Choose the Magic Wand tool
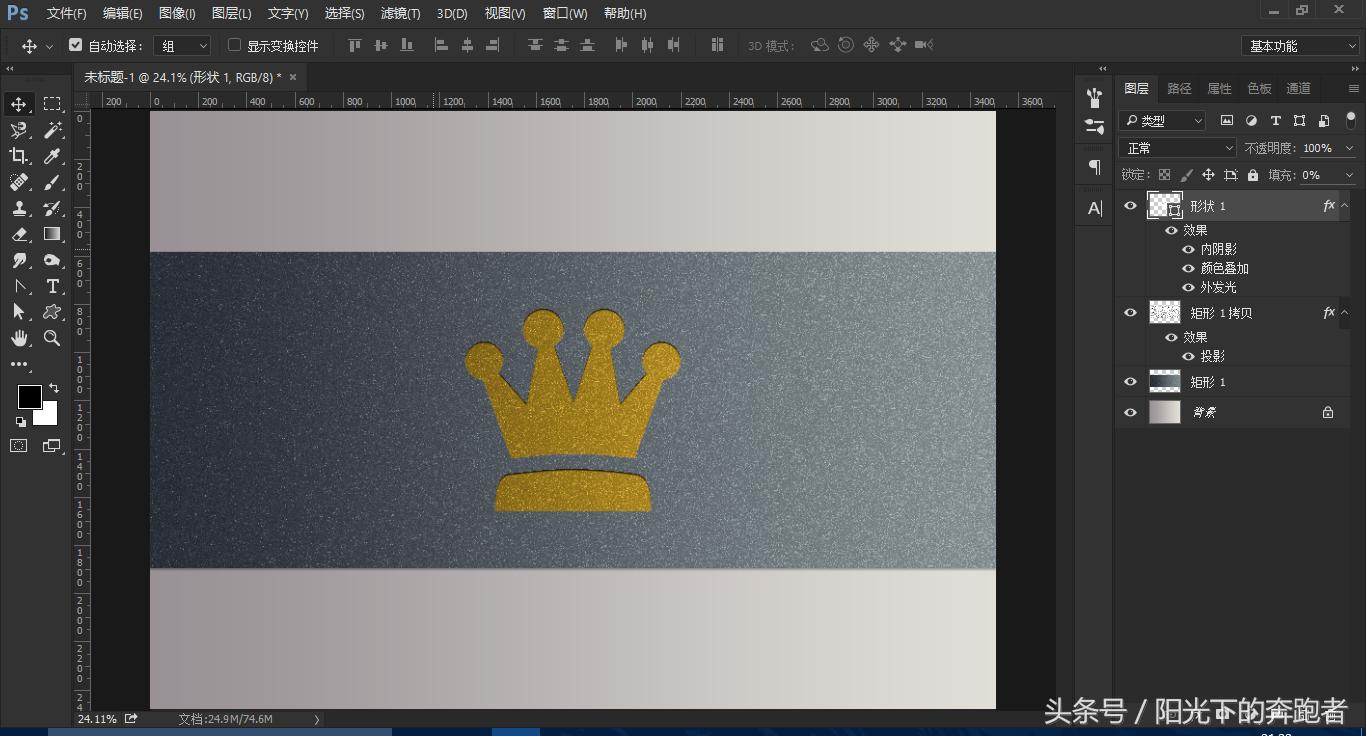1366x736 pixels. coord(52,130)
